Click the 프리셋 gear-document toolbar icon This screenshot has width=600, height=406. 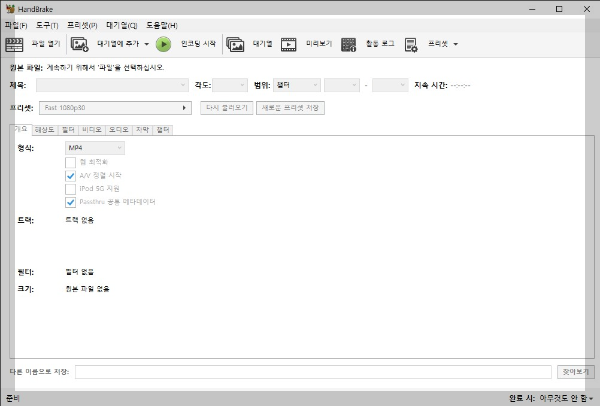tap(411, 44)
